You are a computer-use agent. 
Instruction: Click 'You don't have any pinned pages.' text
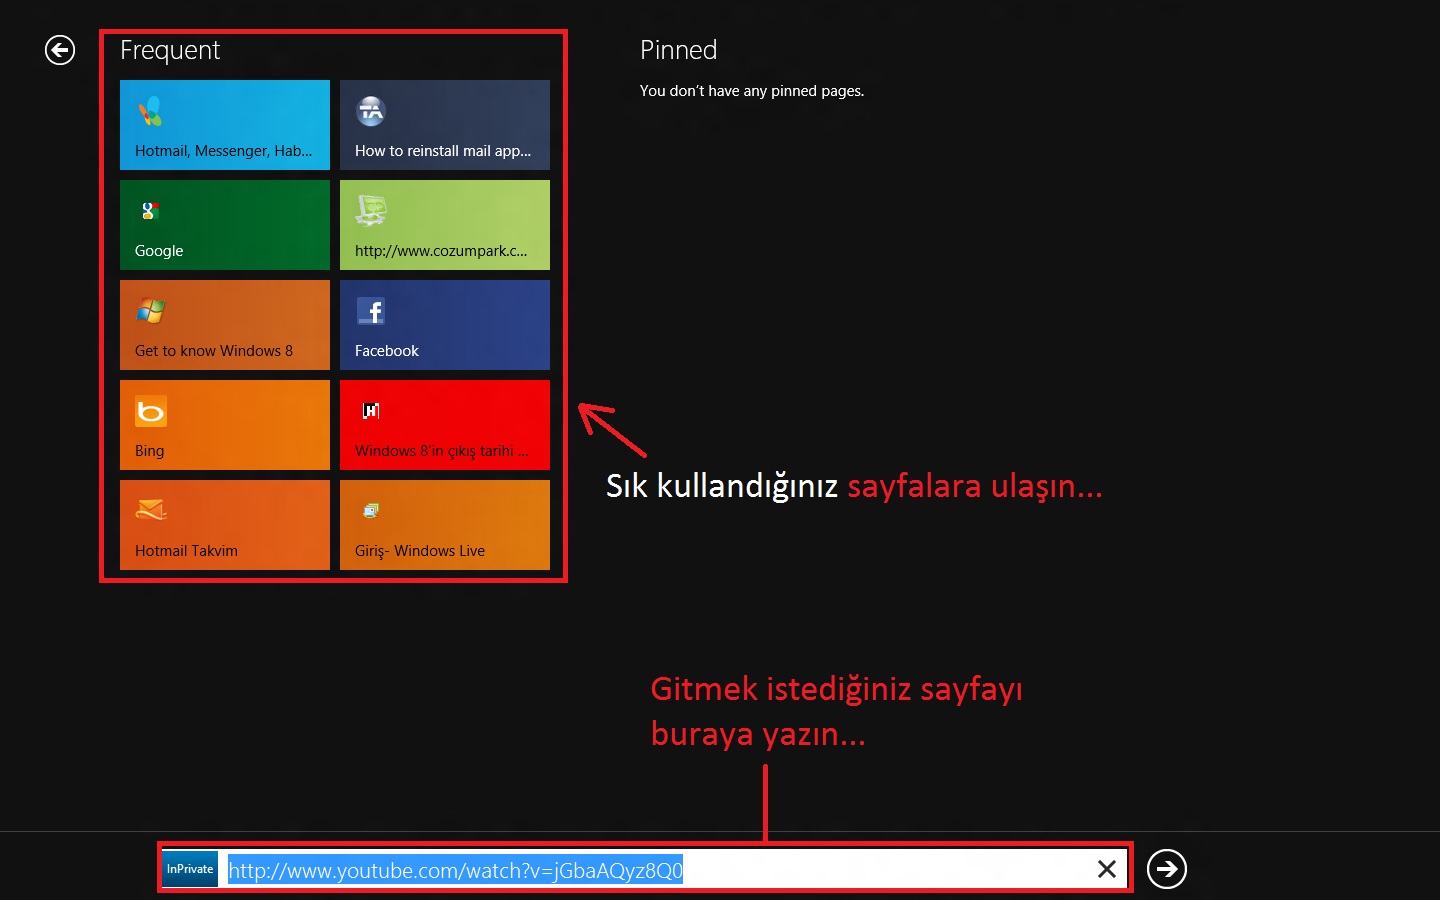point(752,91)
